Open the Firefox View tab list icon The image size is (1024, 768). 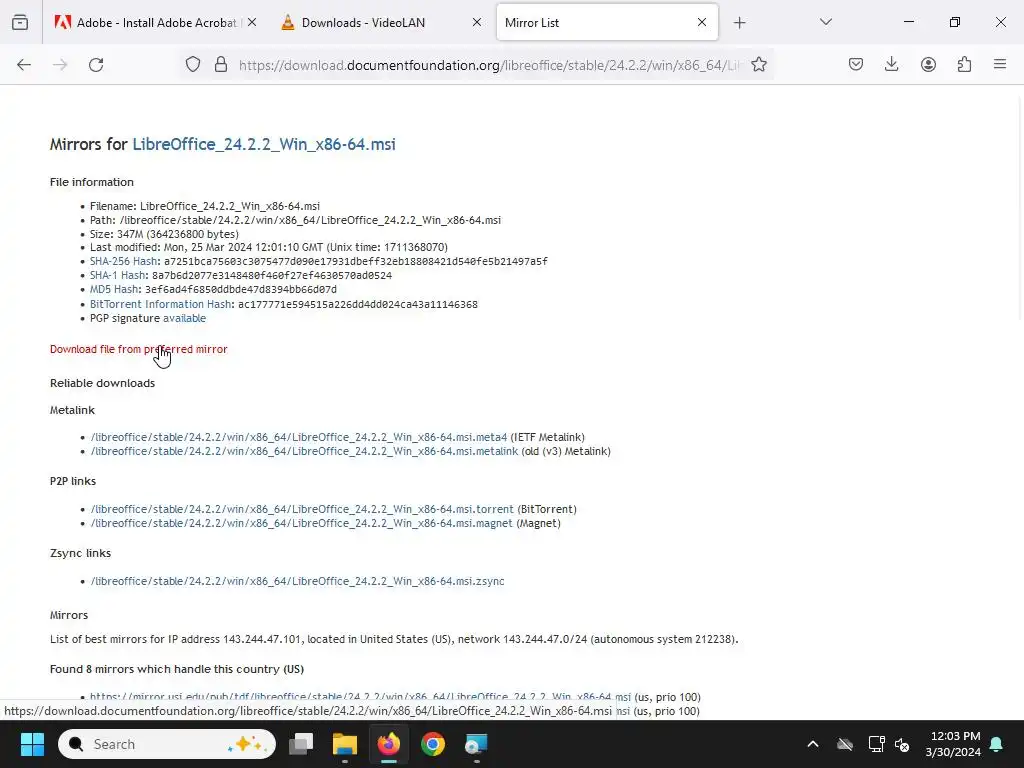click(x=20, y=22)
